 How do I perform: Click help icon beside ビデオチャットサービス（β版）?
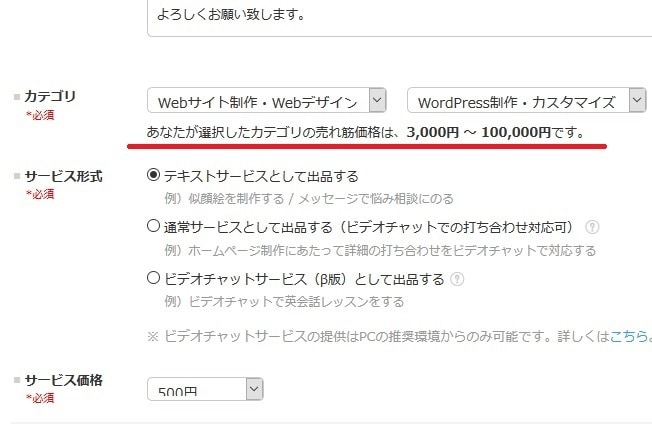point(457,279)
